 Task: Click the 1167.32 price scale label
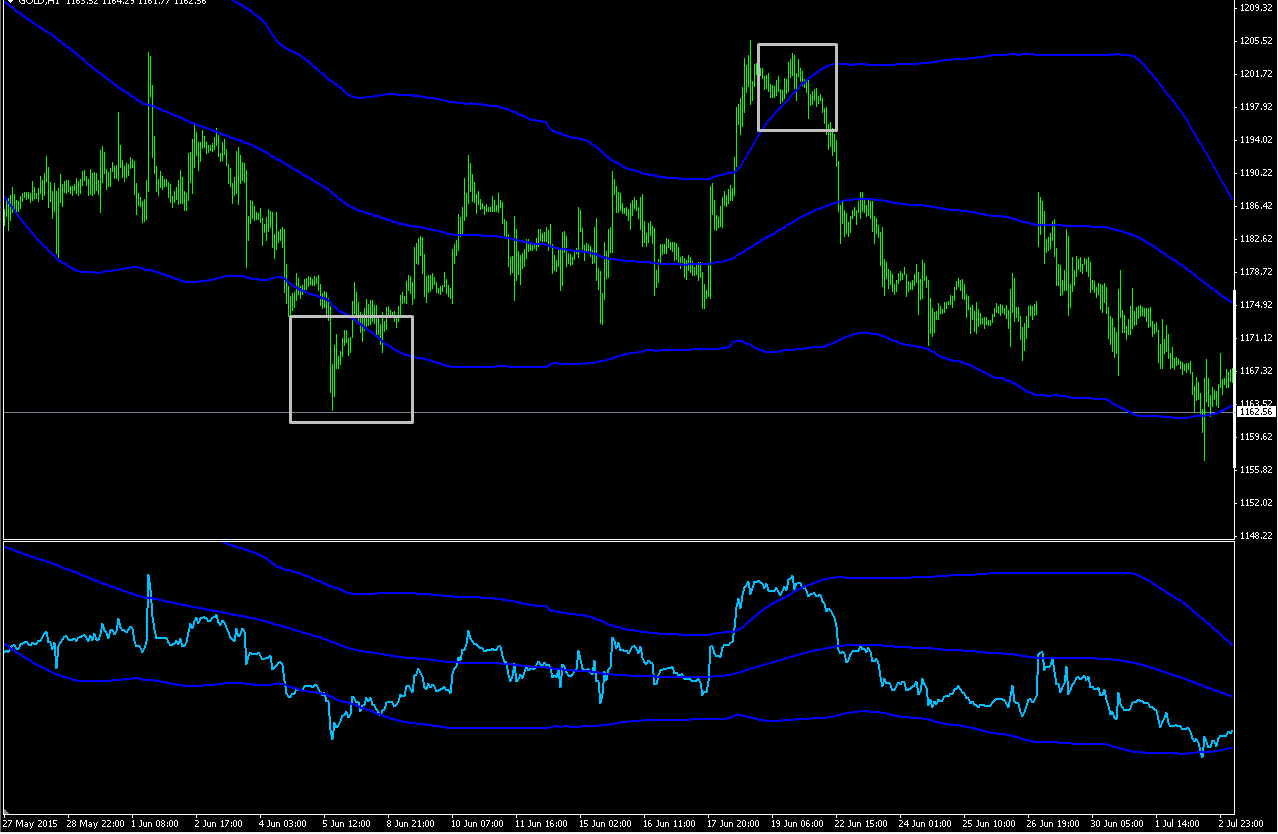(1255, 371)
